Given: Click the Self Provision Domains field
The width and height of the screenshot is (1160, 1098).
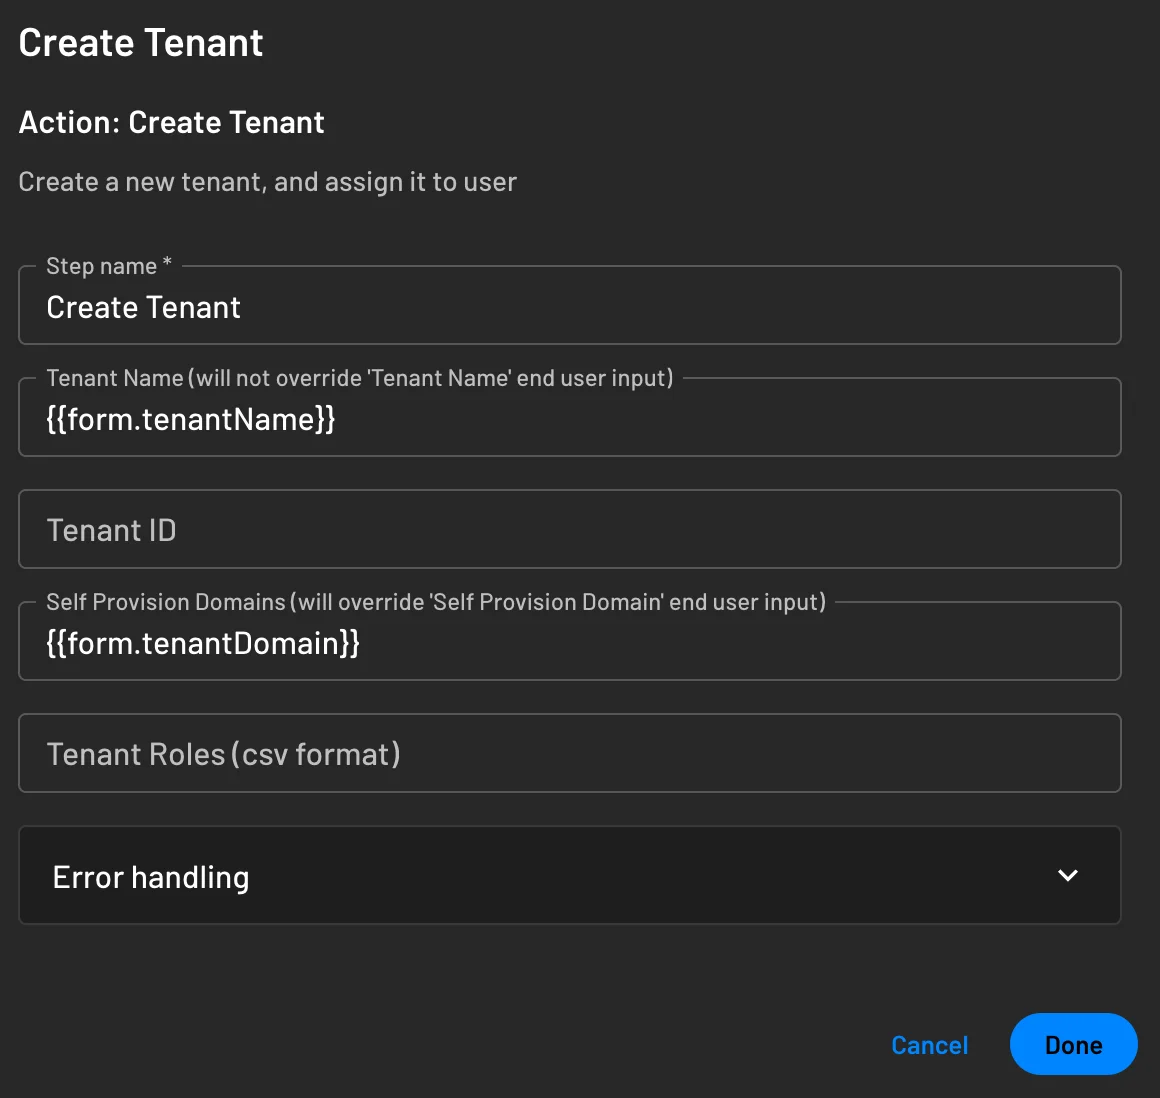Looking at the screenshot, I should [570, 641].
